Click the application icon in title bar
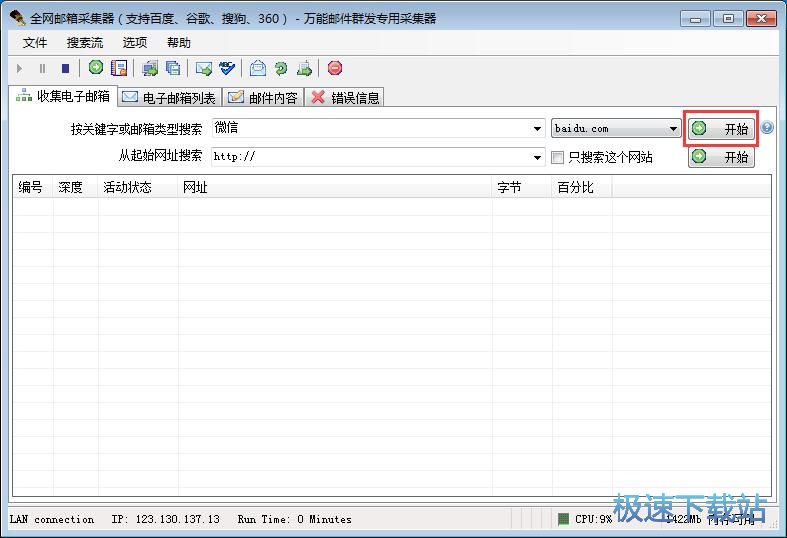Screen dimensions: 787x538 tap(18, 18)
